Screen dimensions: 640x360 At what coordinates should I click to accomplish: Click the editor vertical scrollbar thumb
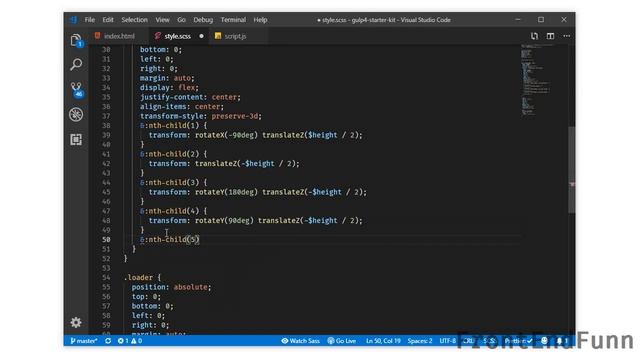coord(571,169)
